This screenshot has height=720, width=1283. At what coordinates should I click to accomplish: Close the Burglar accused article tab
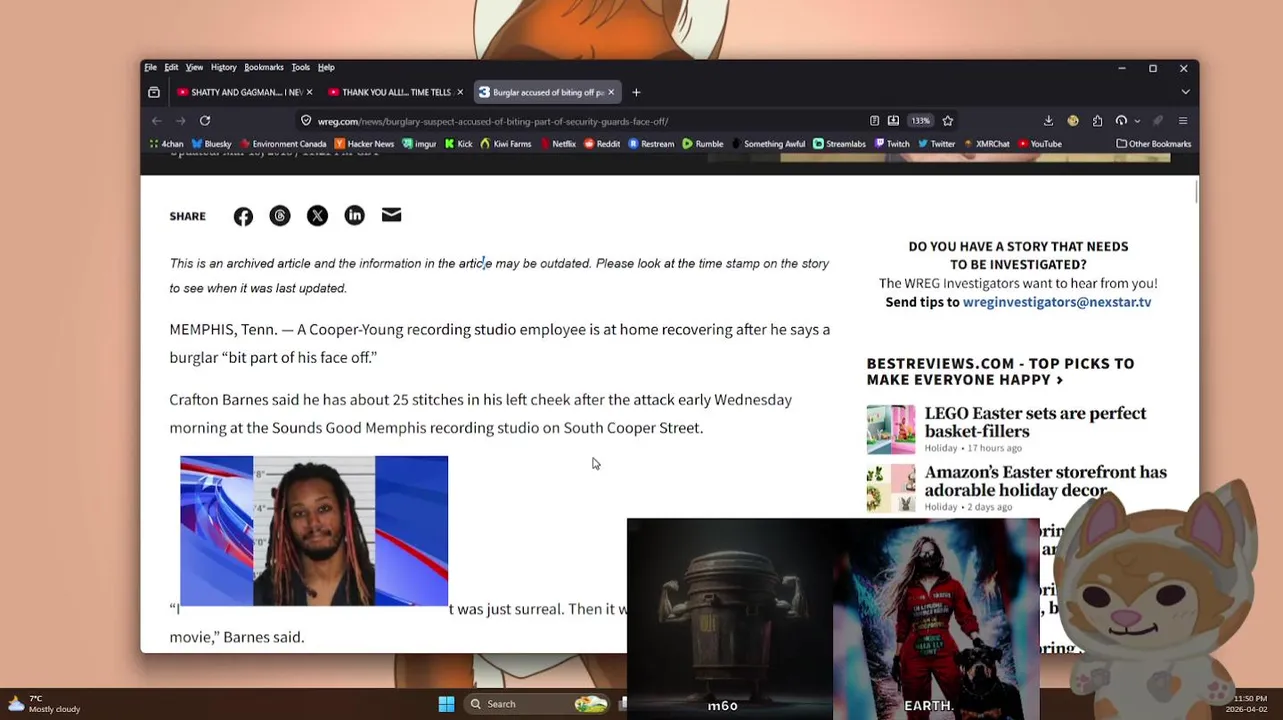click(611, 92)
